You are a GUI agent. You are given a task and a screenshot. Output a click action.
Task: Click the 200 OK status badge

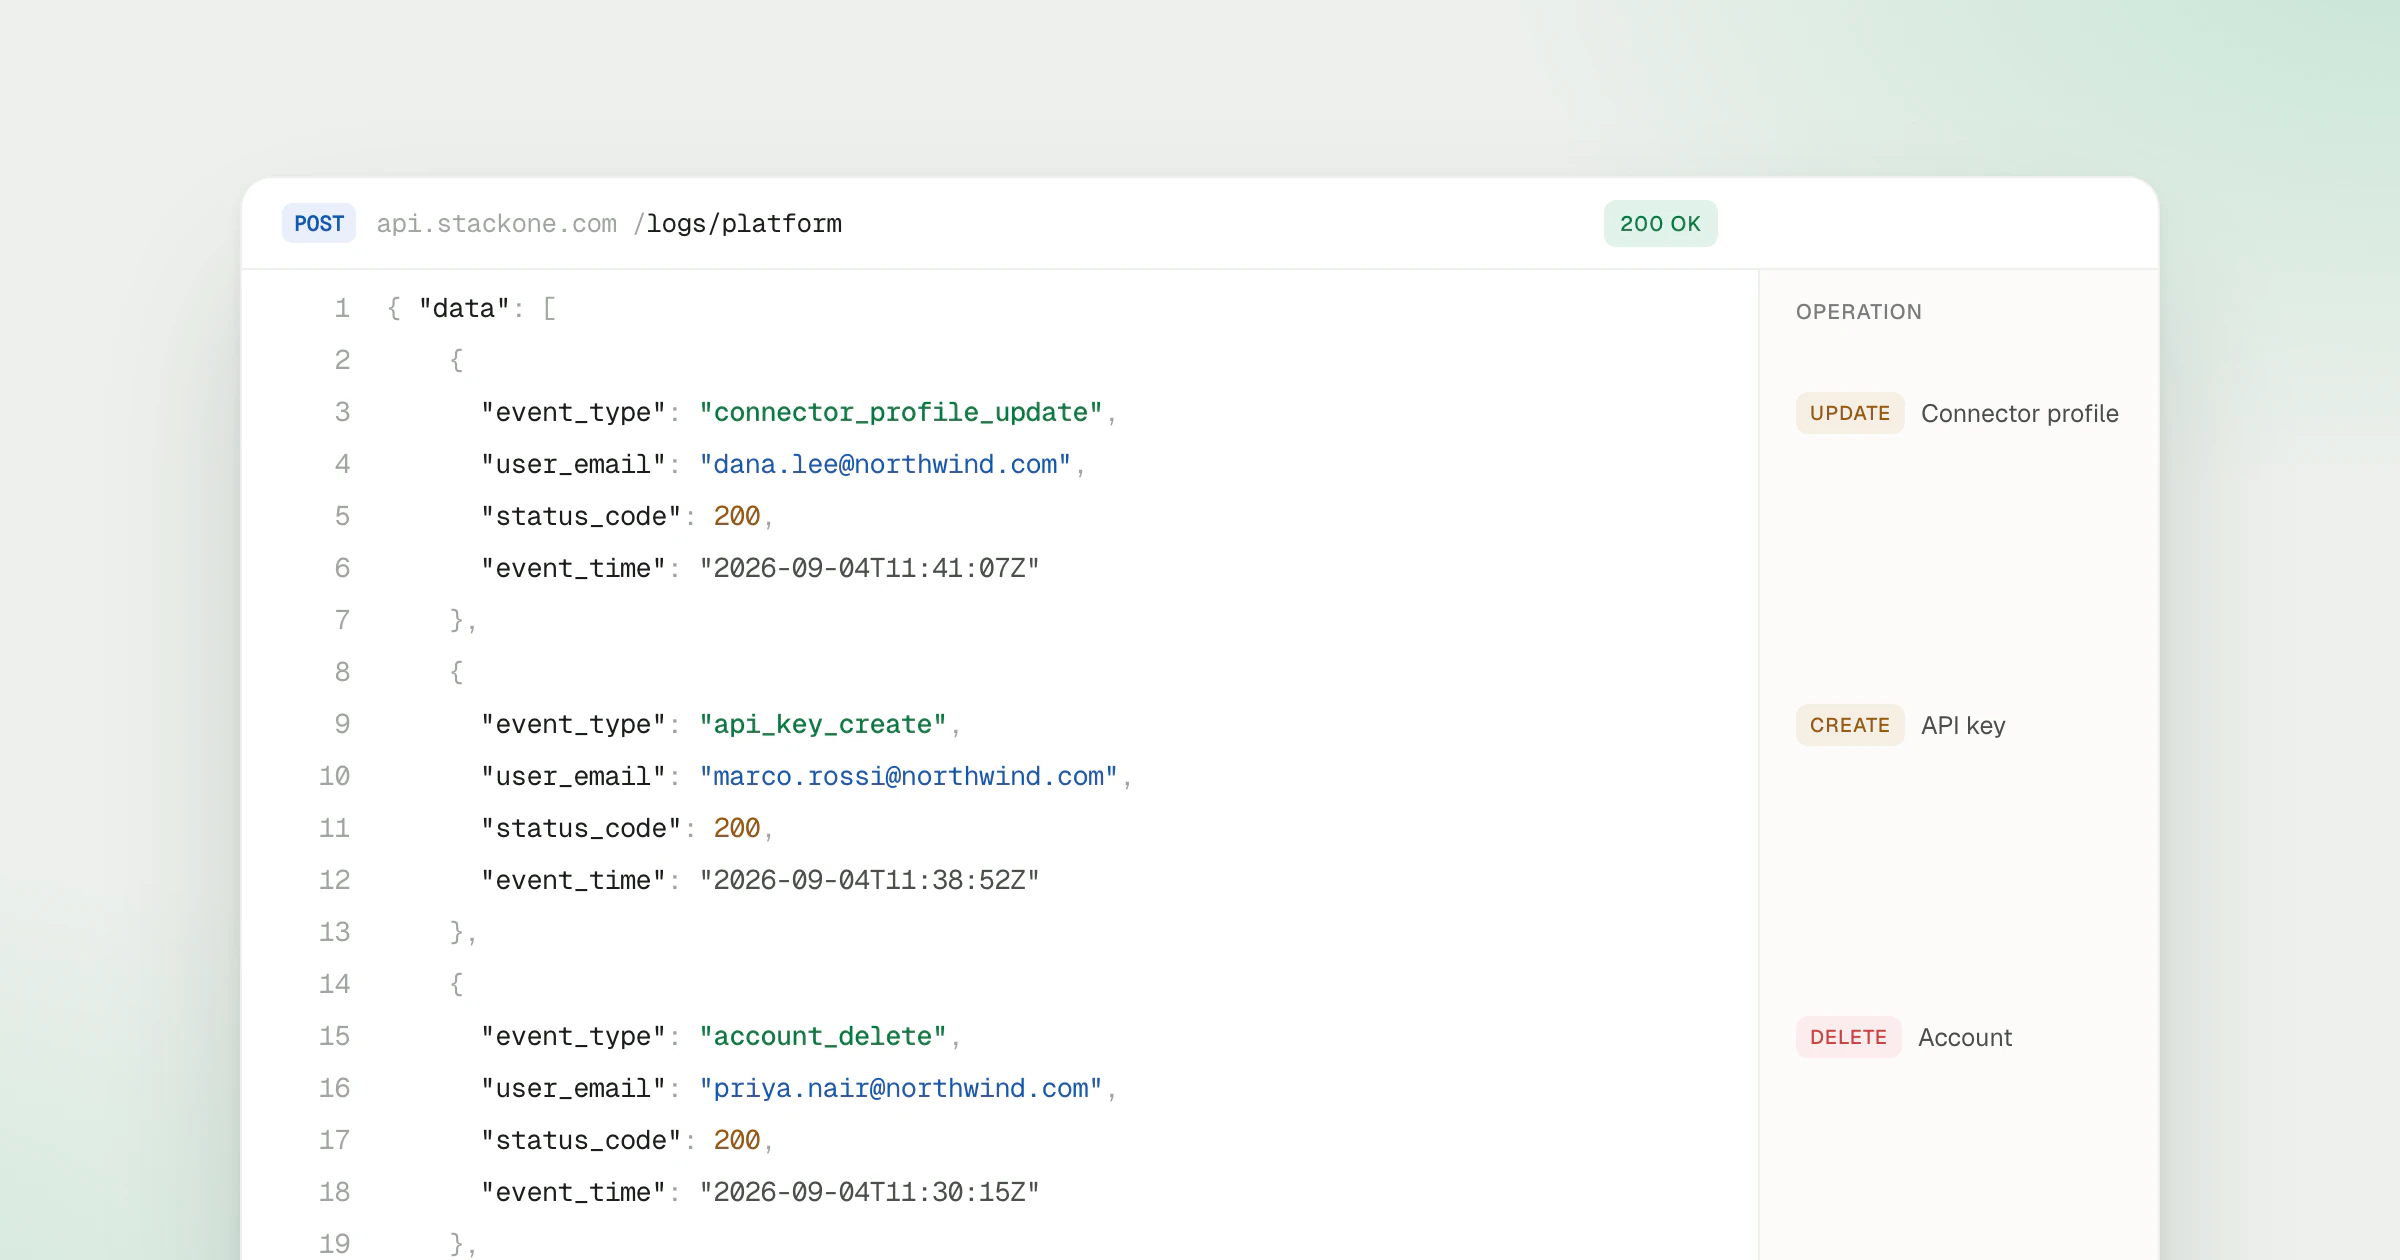tap(1660, 223)
